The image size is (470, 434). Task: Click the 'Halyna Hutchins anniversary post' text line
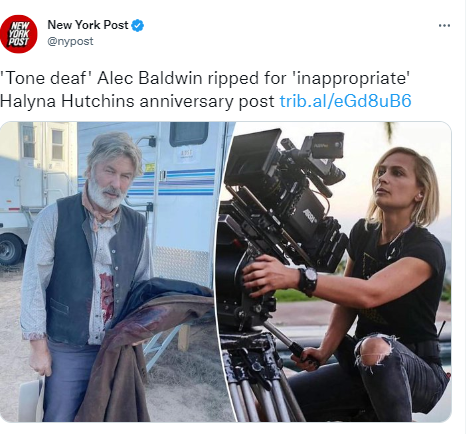click(137, 101)
